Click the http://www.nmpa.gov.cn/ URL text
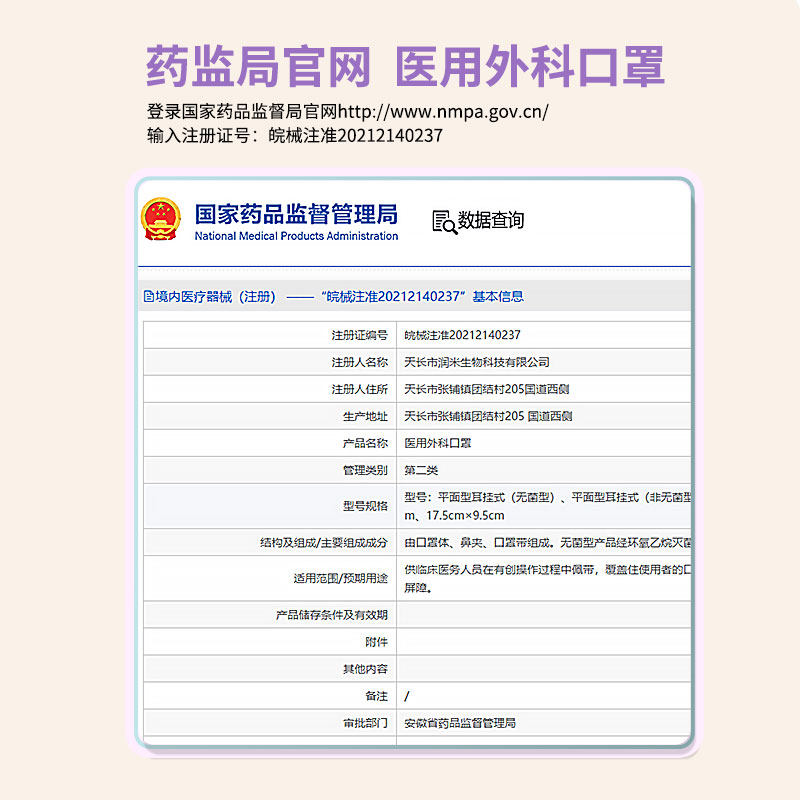The height and width of the screenshot is (800, 800). tap(443, 112)
